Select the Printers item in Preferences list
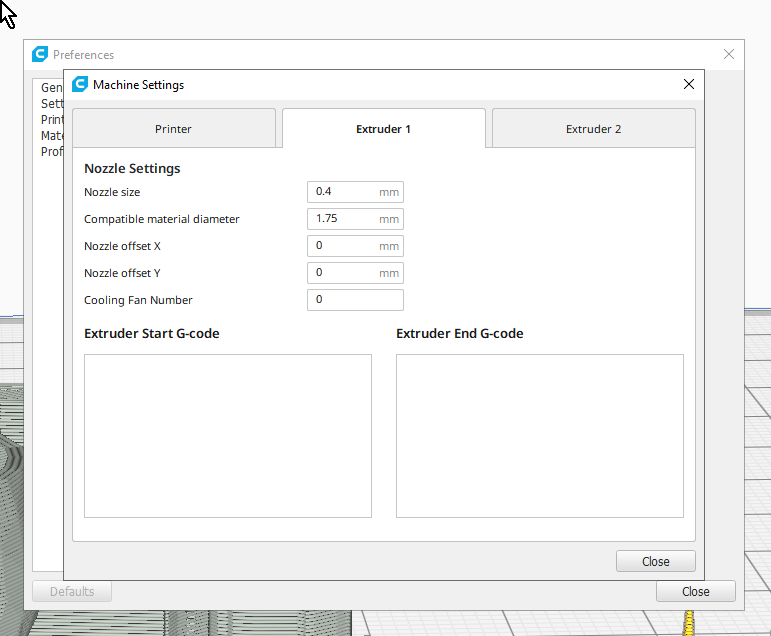Screen dimensions: 771x636 [x=52, y=120]
